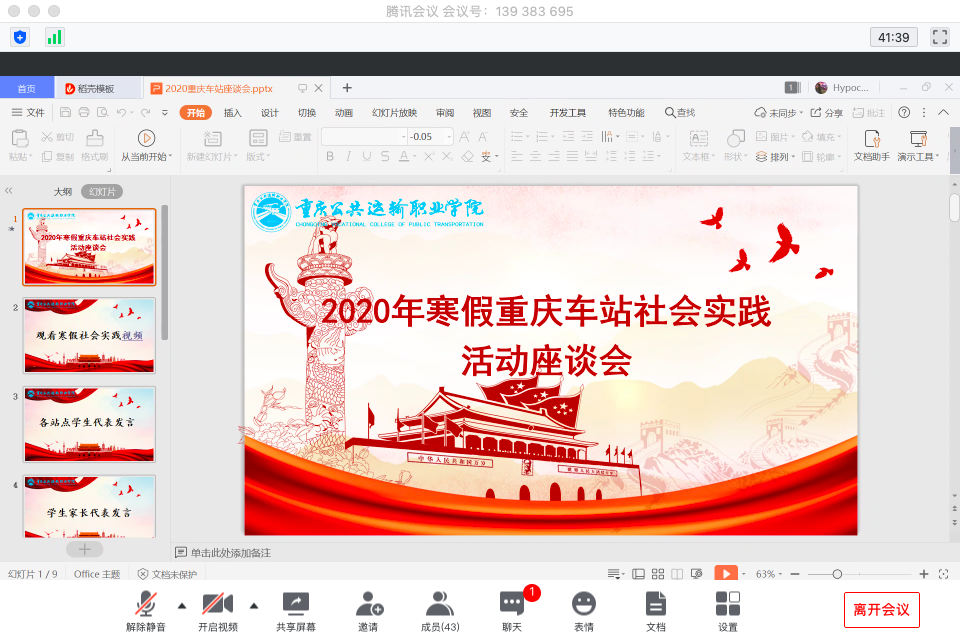
Task: Open the Documents (文档) icon
Action: click(656, 610)
